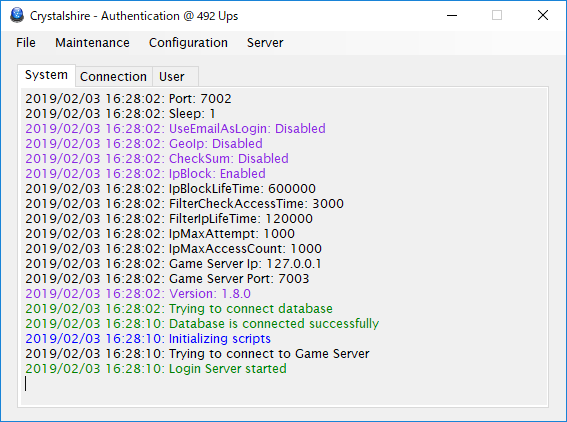Click the 'Port: 7002' log line

coord(128,99)
